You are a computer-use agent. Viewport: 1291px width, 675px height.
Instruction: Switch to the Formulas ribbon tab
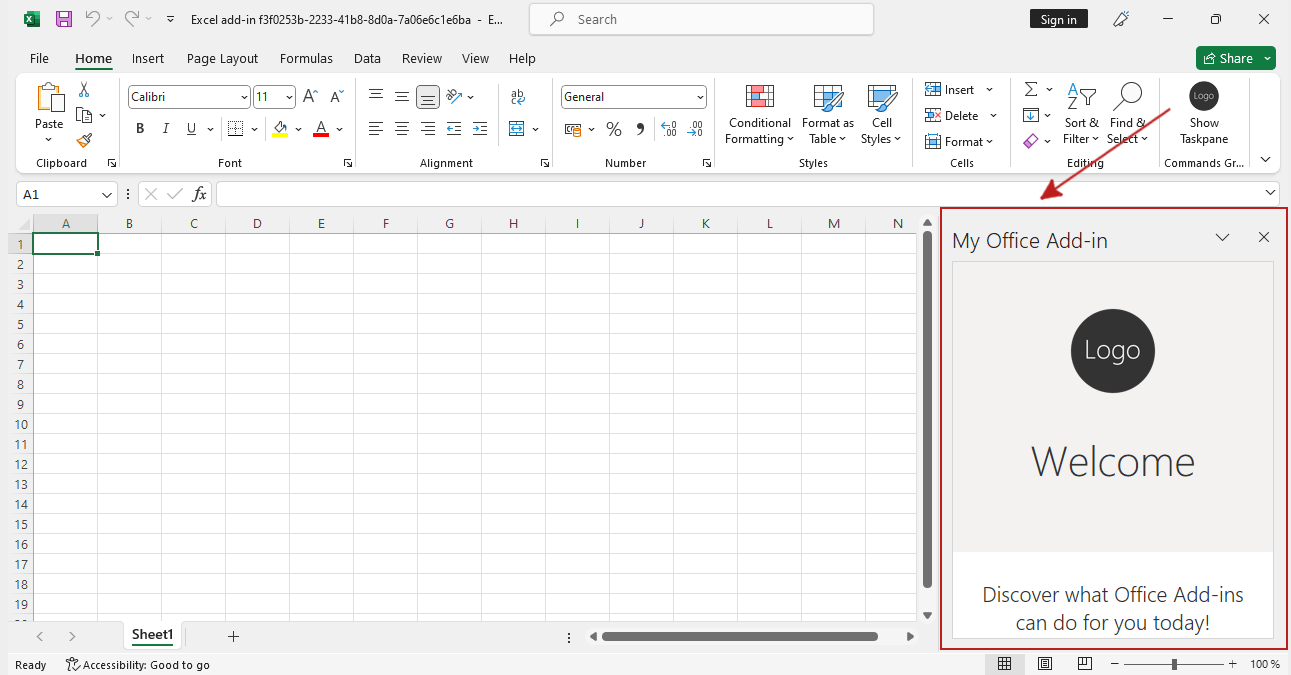tap(306, 58)
